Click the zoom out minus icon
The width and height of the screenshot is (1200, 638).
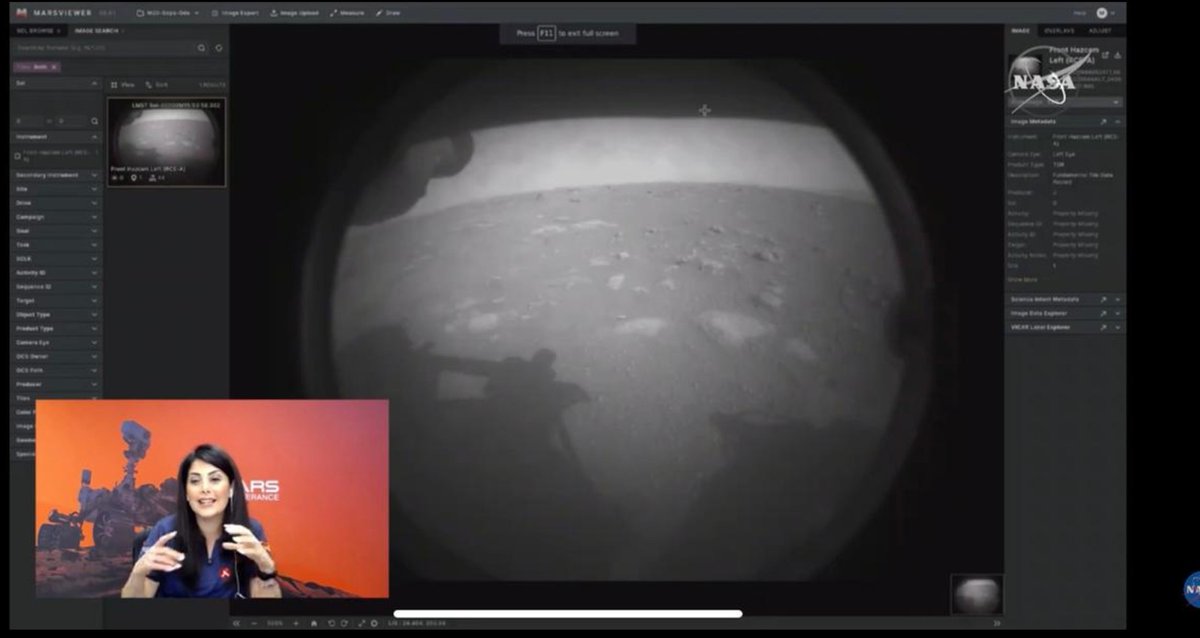click(254, 623)
